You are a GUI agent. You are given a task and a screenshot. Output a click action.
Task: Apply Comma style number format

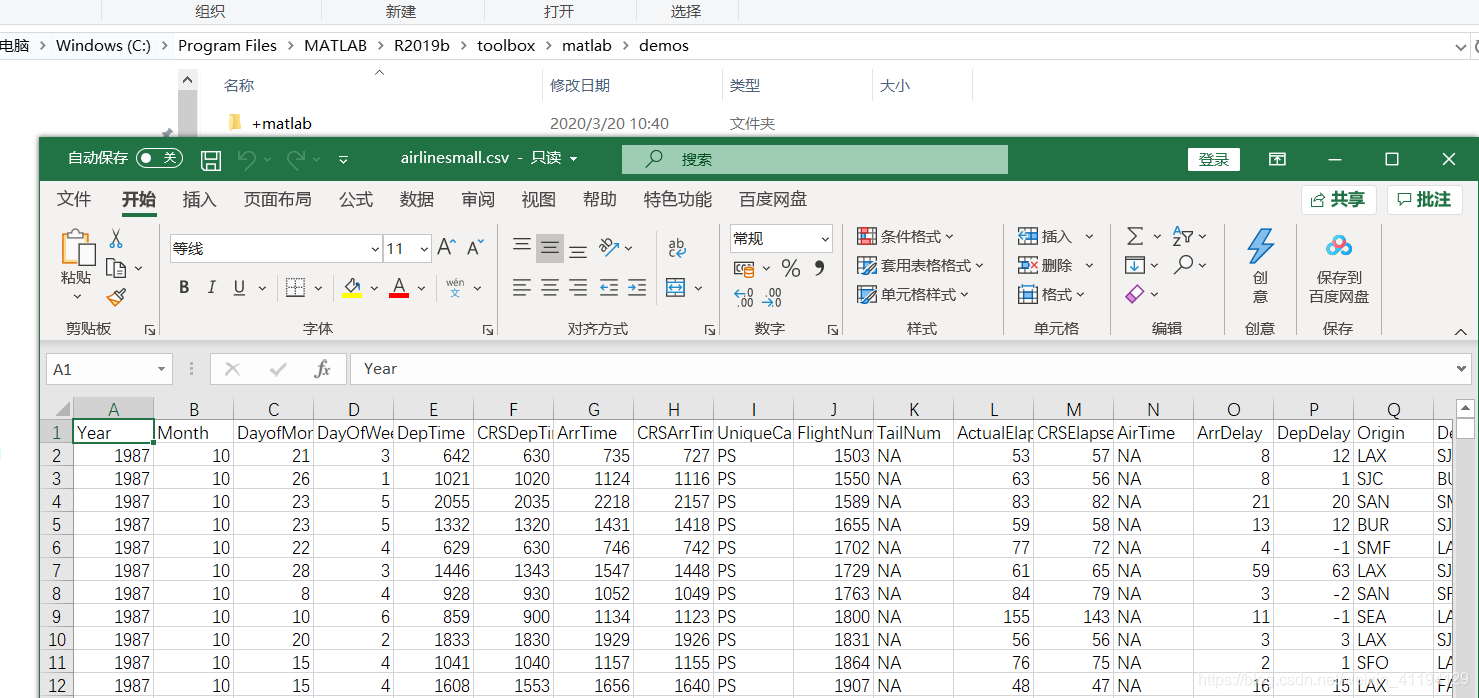click(820, 268)
